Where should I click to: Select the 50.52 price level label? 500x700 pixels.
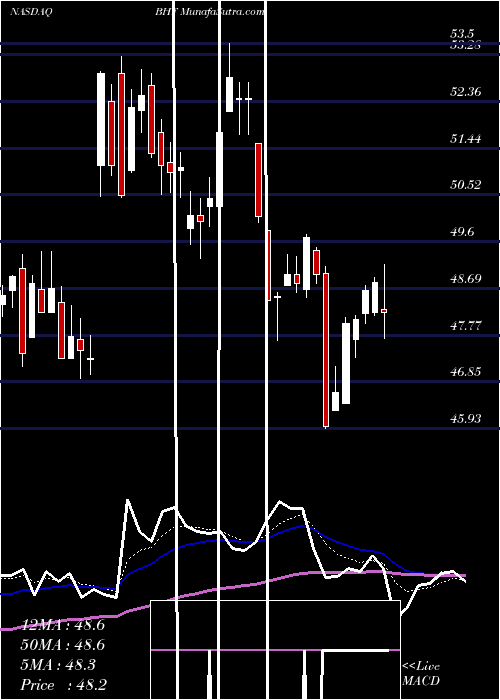tap(466, 185)
